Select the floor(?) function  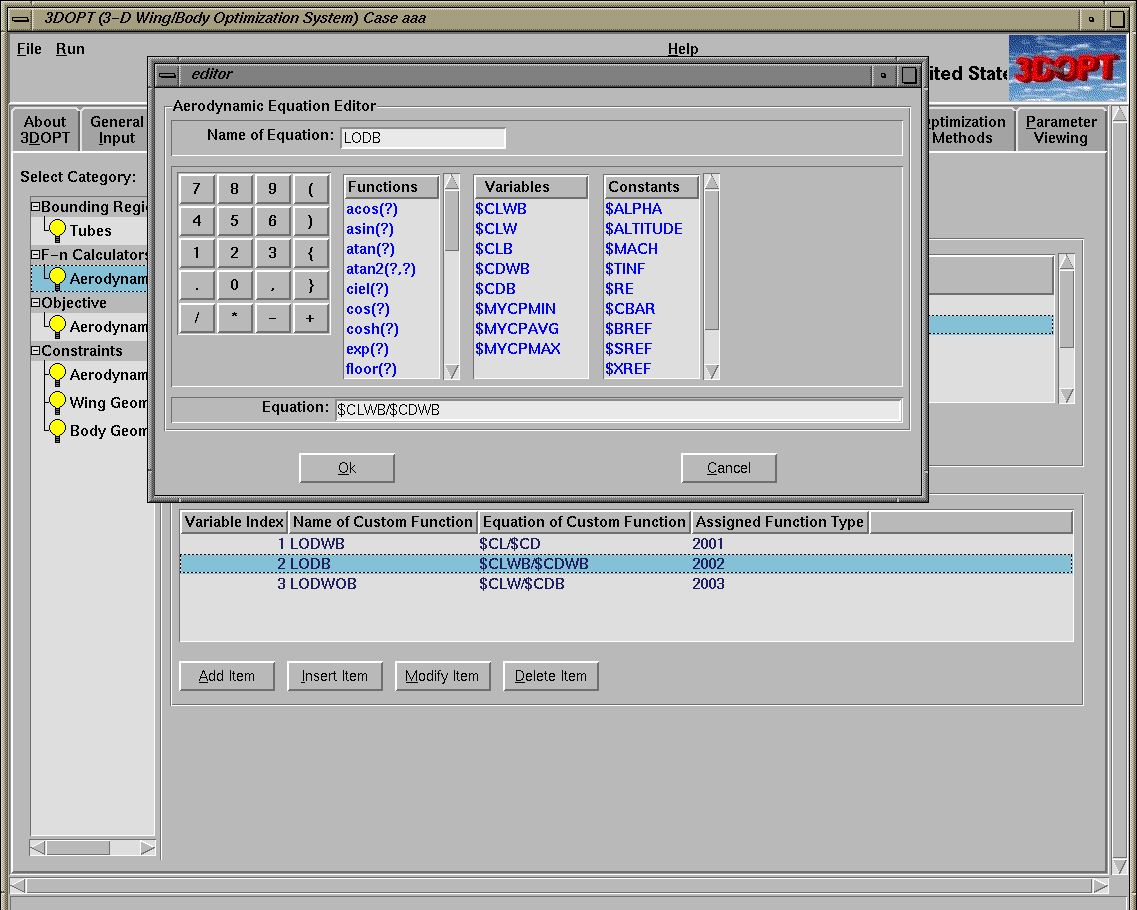click(x=371, y=369)
